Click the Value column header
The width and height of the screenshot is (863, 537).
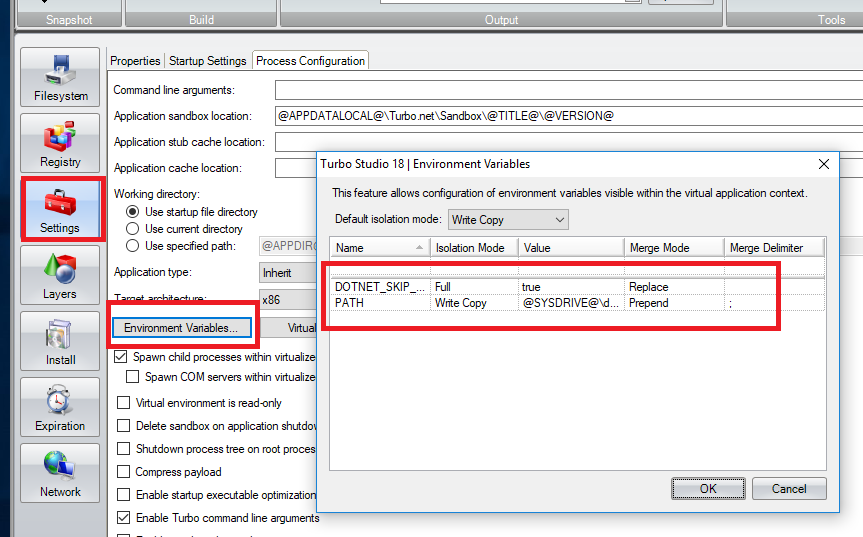click(571, 248)
